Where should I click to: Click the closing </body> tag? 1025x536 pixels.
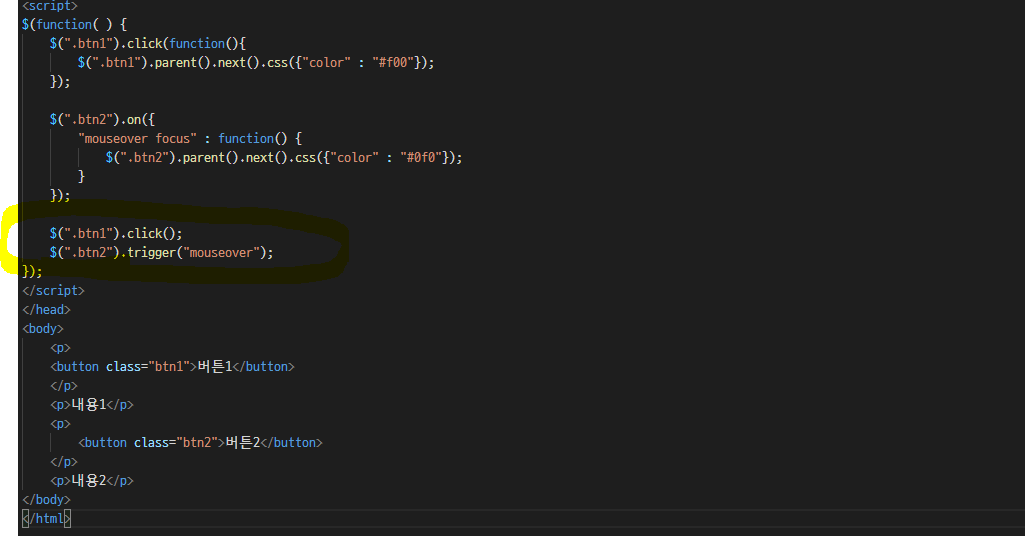tap(46, 499)
